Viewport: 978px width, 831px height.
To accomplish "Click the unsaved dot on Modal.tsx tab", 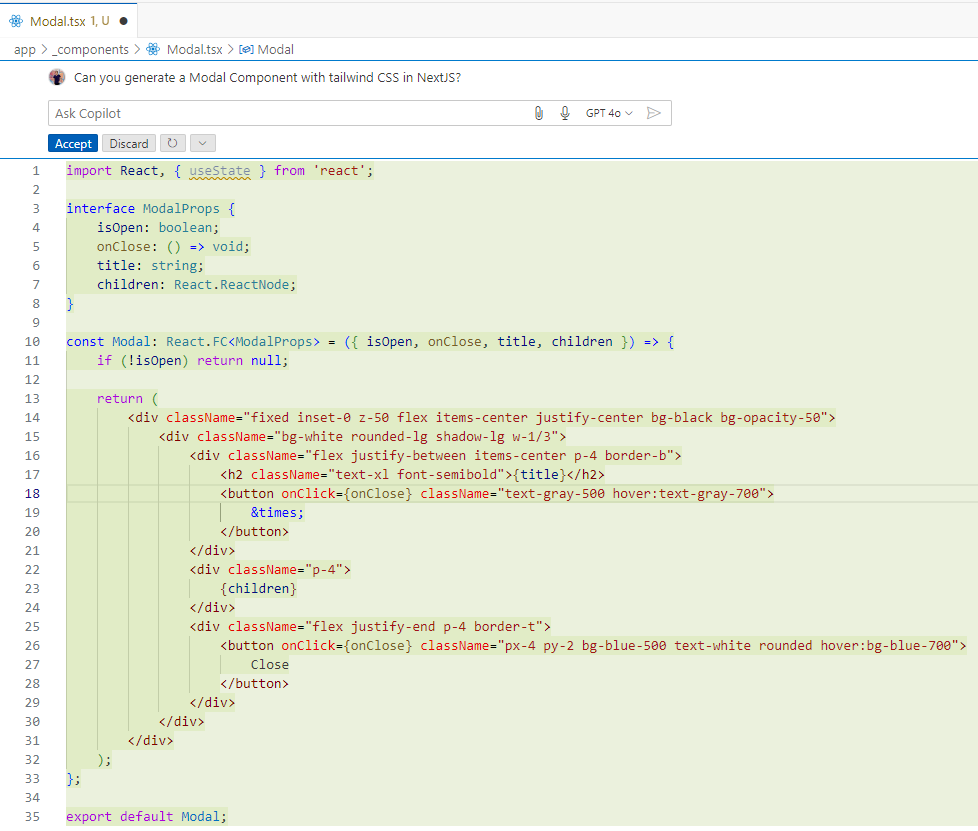I will 123,20.
